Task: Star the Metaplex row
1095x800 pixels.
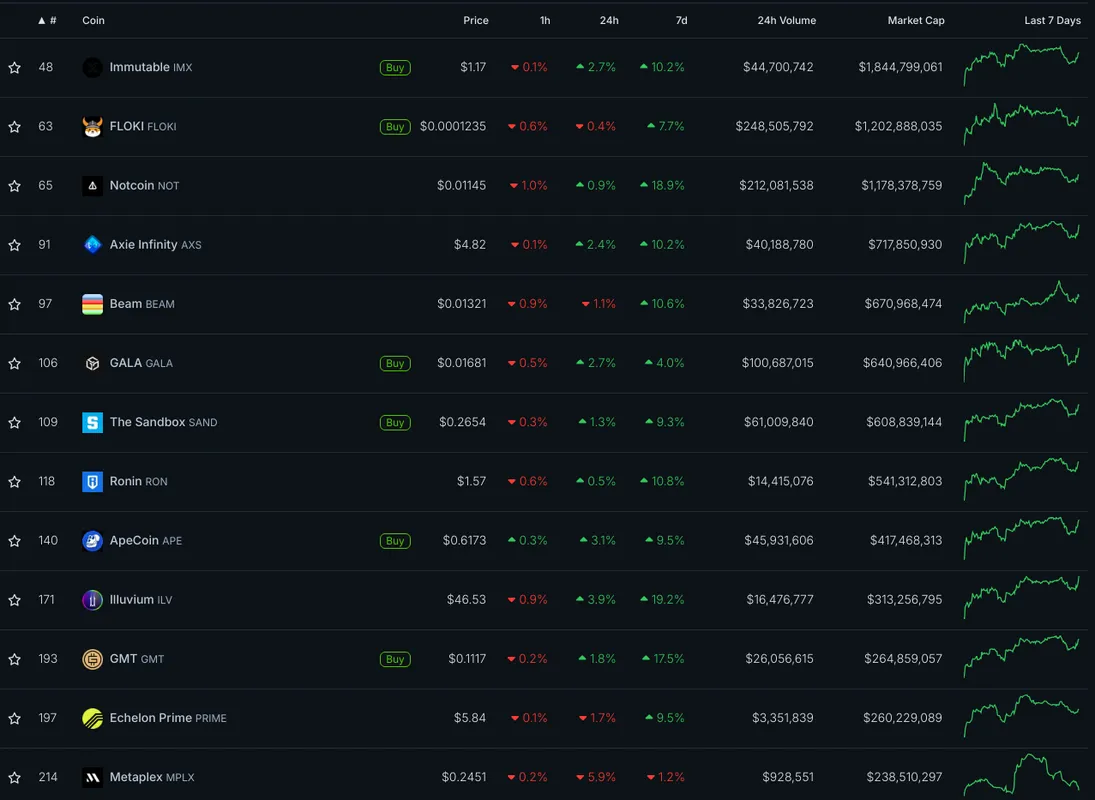Action: [15, 778]
